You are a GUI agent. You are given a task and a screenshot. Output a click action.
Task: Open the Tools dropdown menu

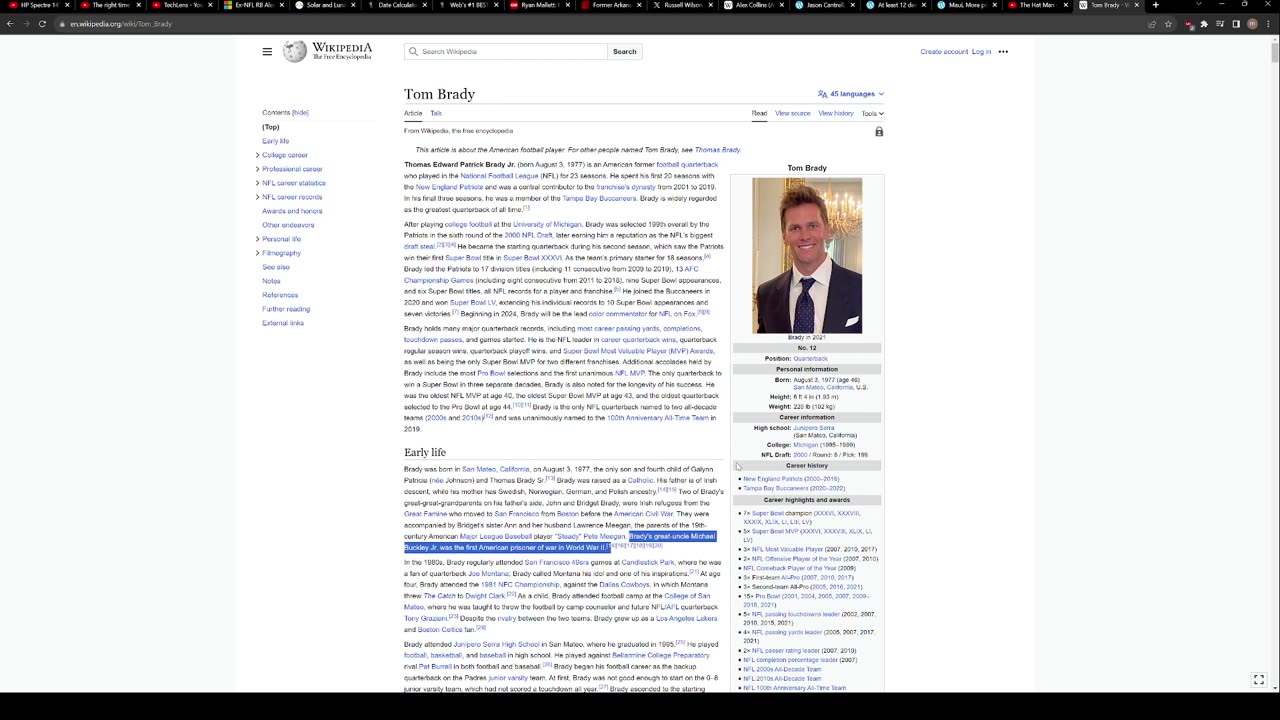tap(872, 113)
